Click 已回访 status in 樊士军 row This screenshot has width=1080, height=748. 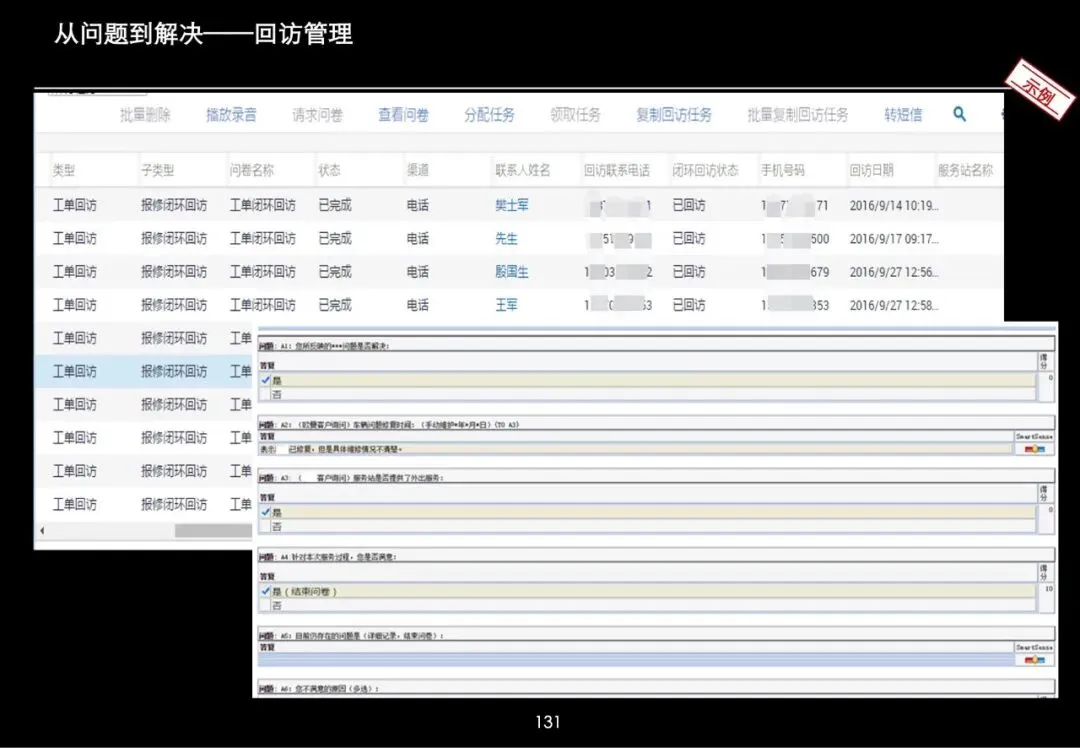click(x=689, y=205)
